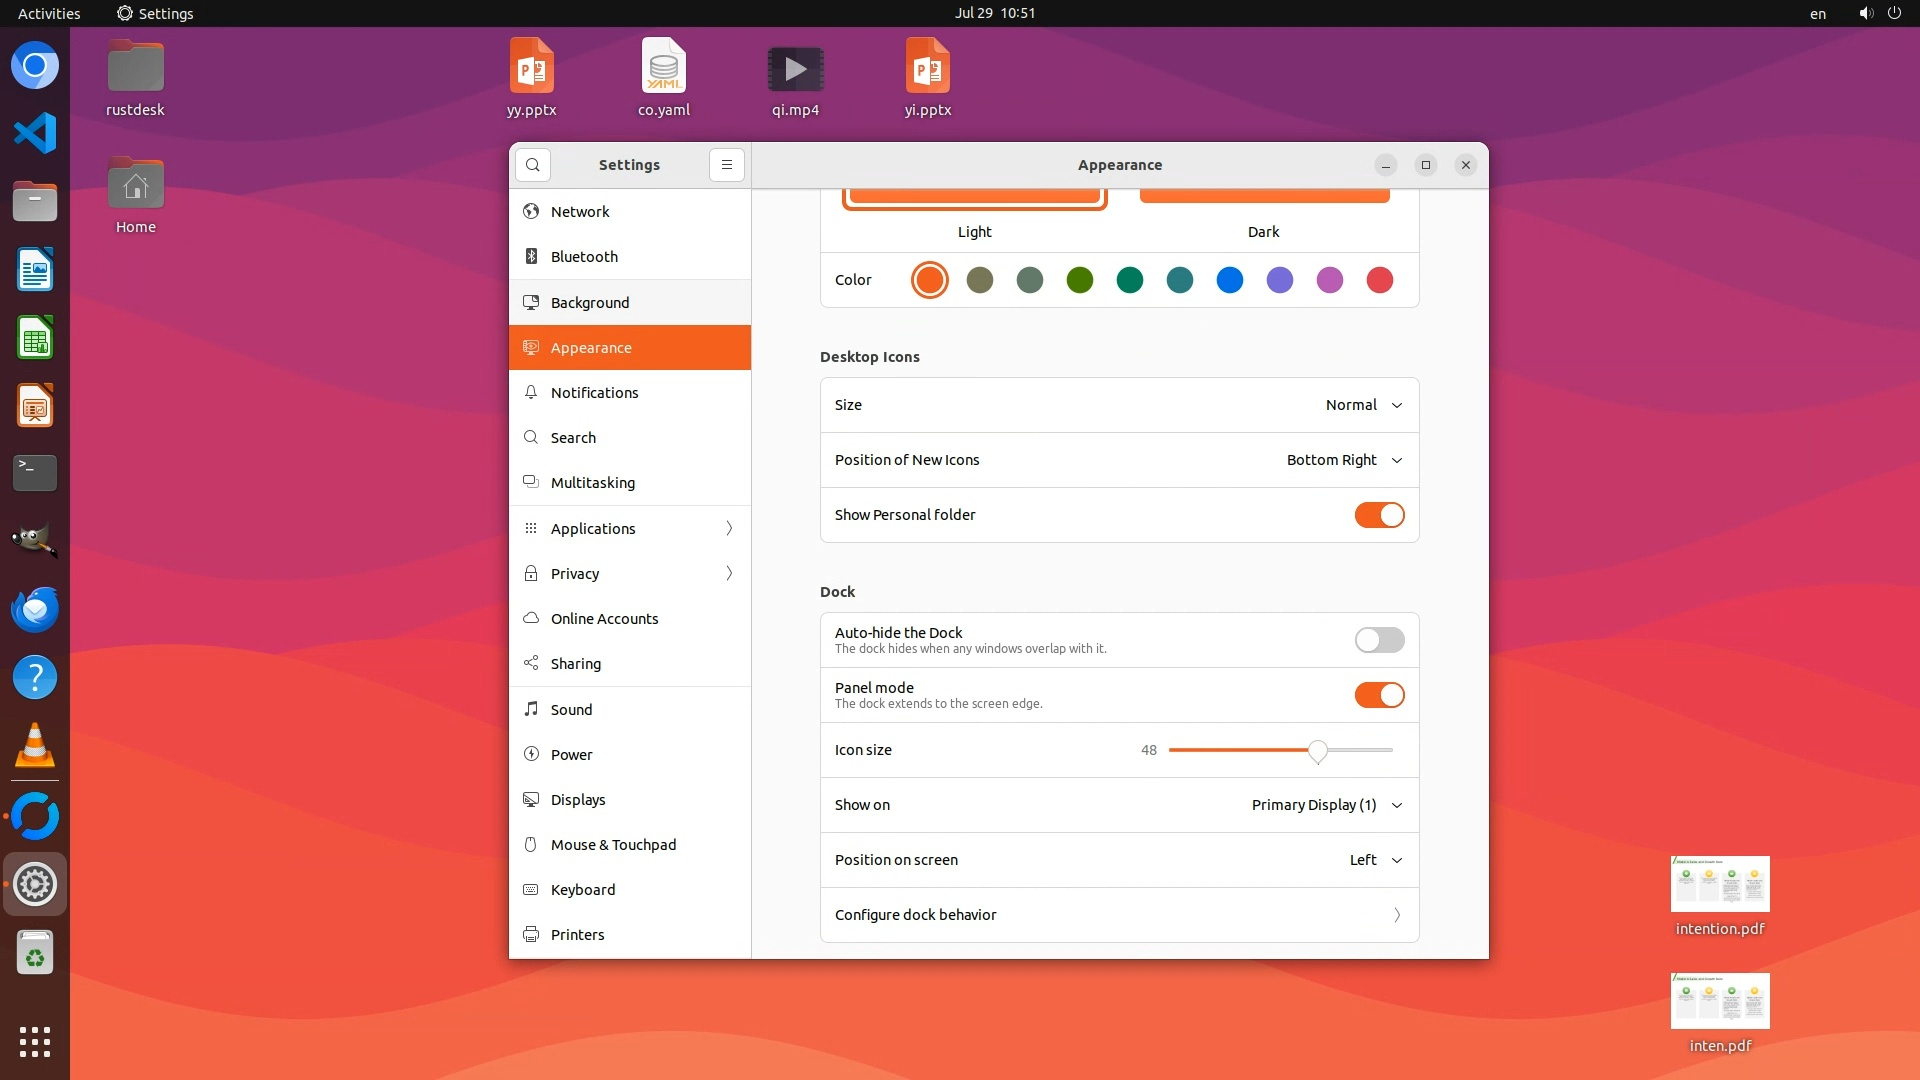
Task: Enable Auto-hide the Dock switch
Action: (1379, 640)
